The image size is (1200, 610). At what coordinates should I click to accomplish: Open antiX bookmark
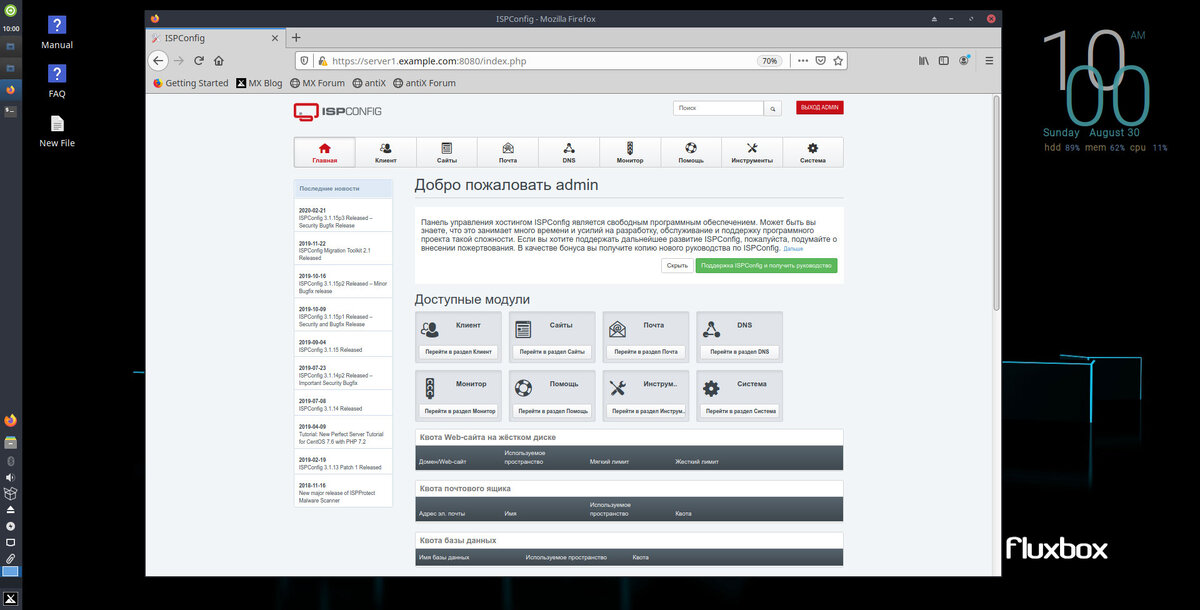point(369,83)
